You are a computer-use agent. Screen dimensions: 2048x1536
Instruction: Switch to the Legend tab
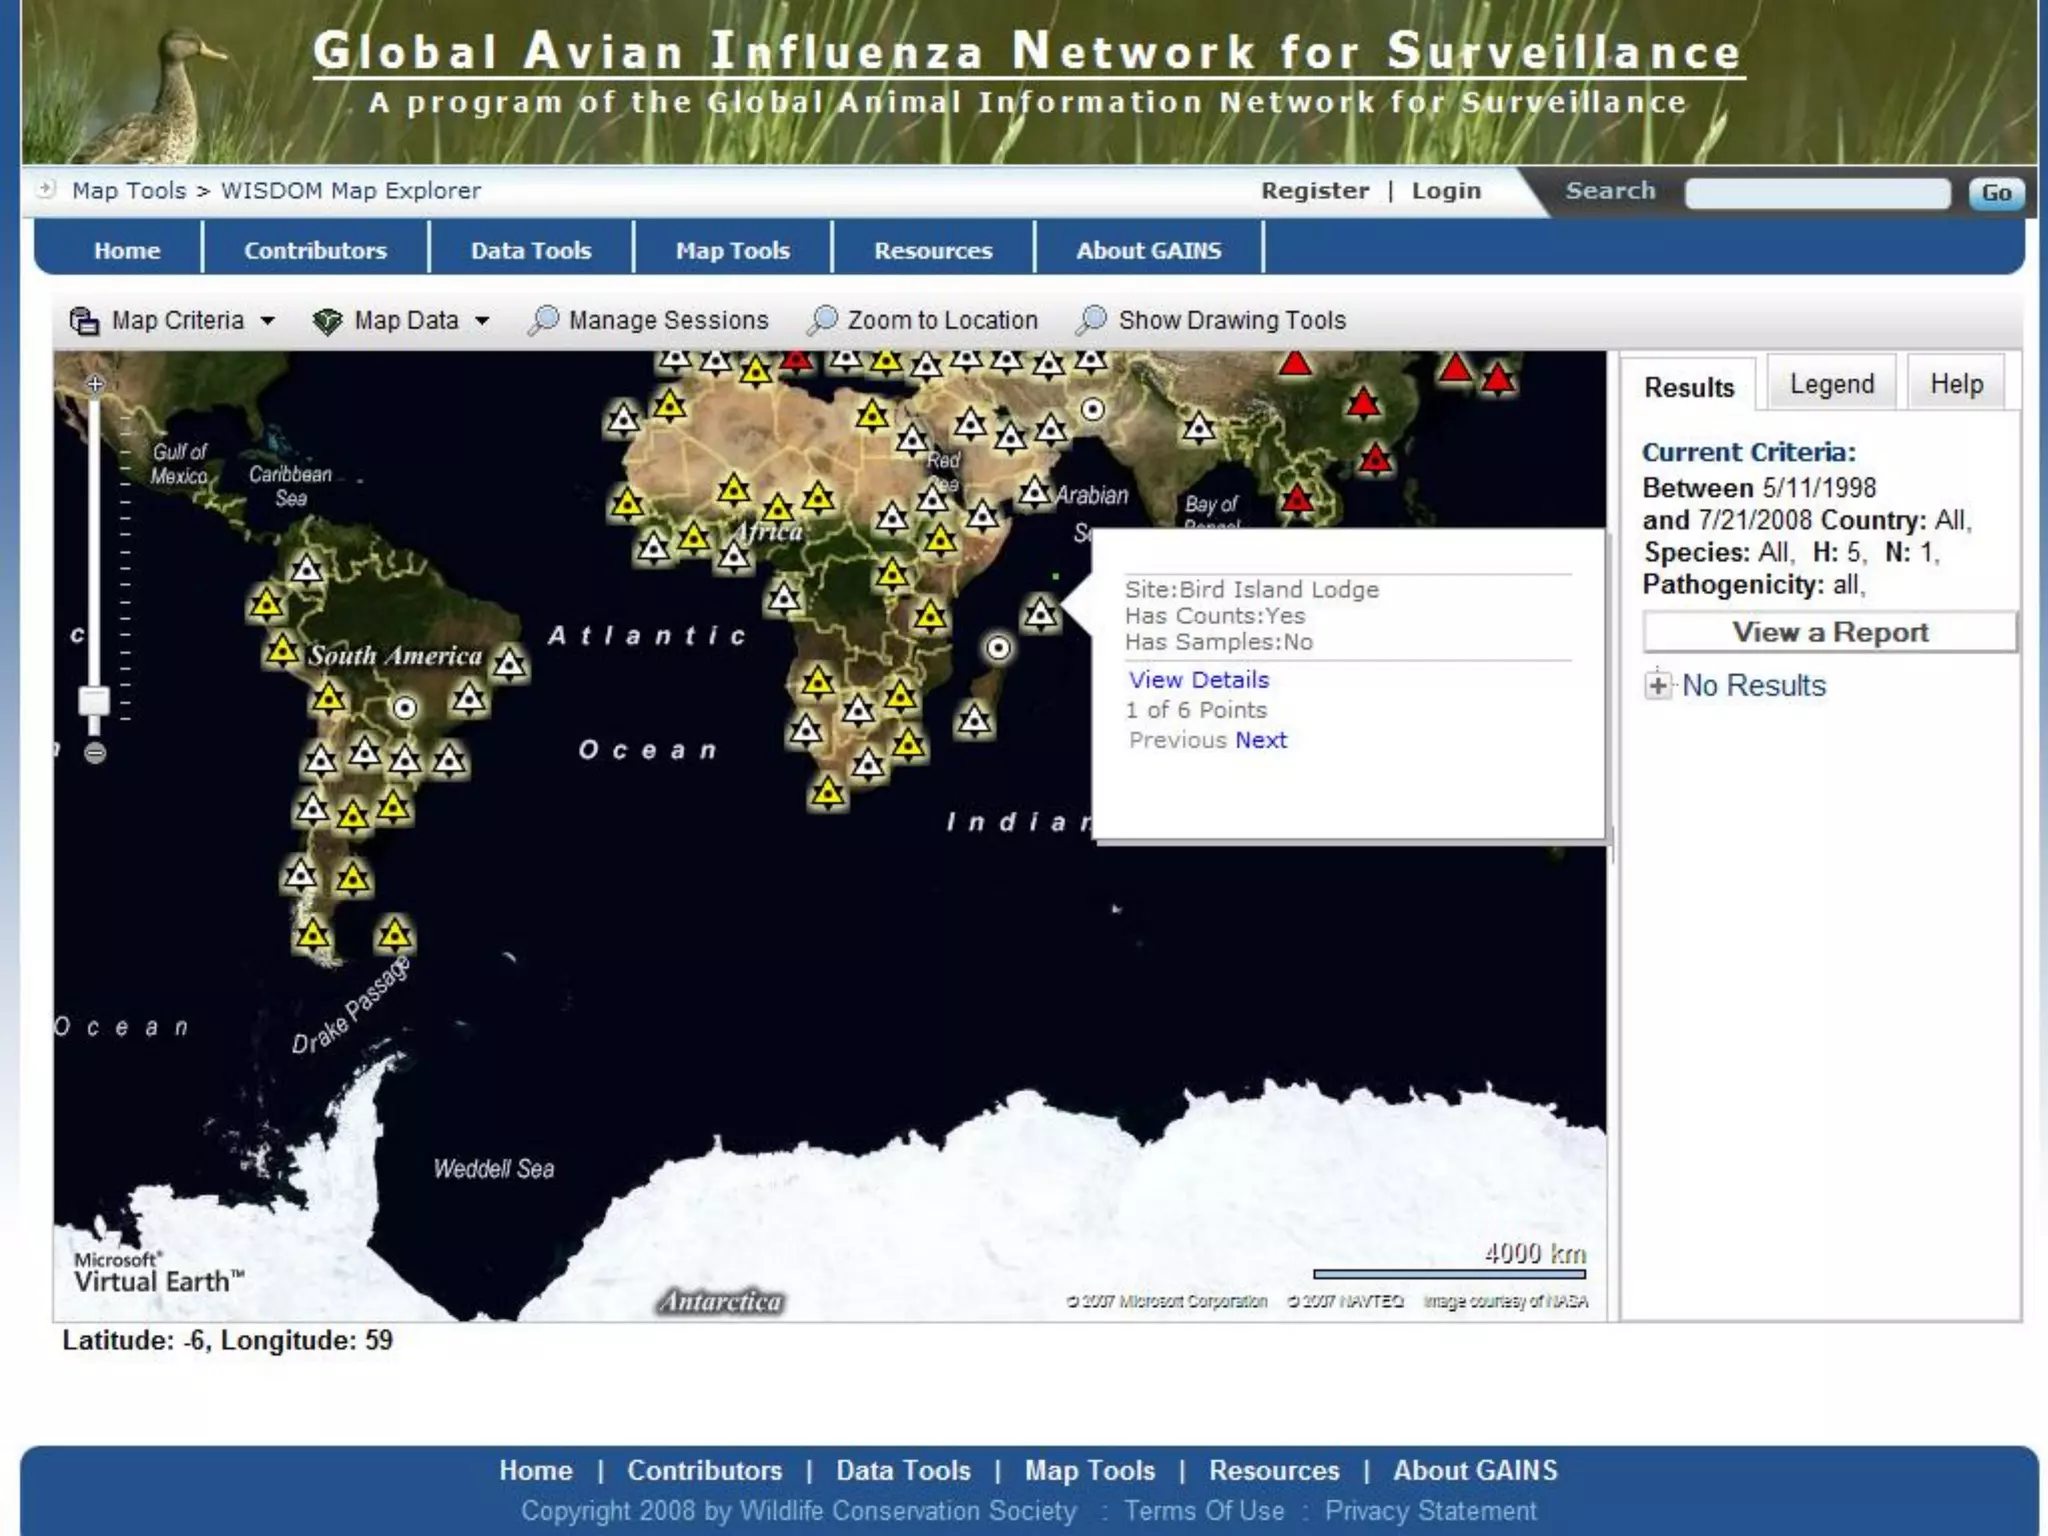pos(1831,384)
